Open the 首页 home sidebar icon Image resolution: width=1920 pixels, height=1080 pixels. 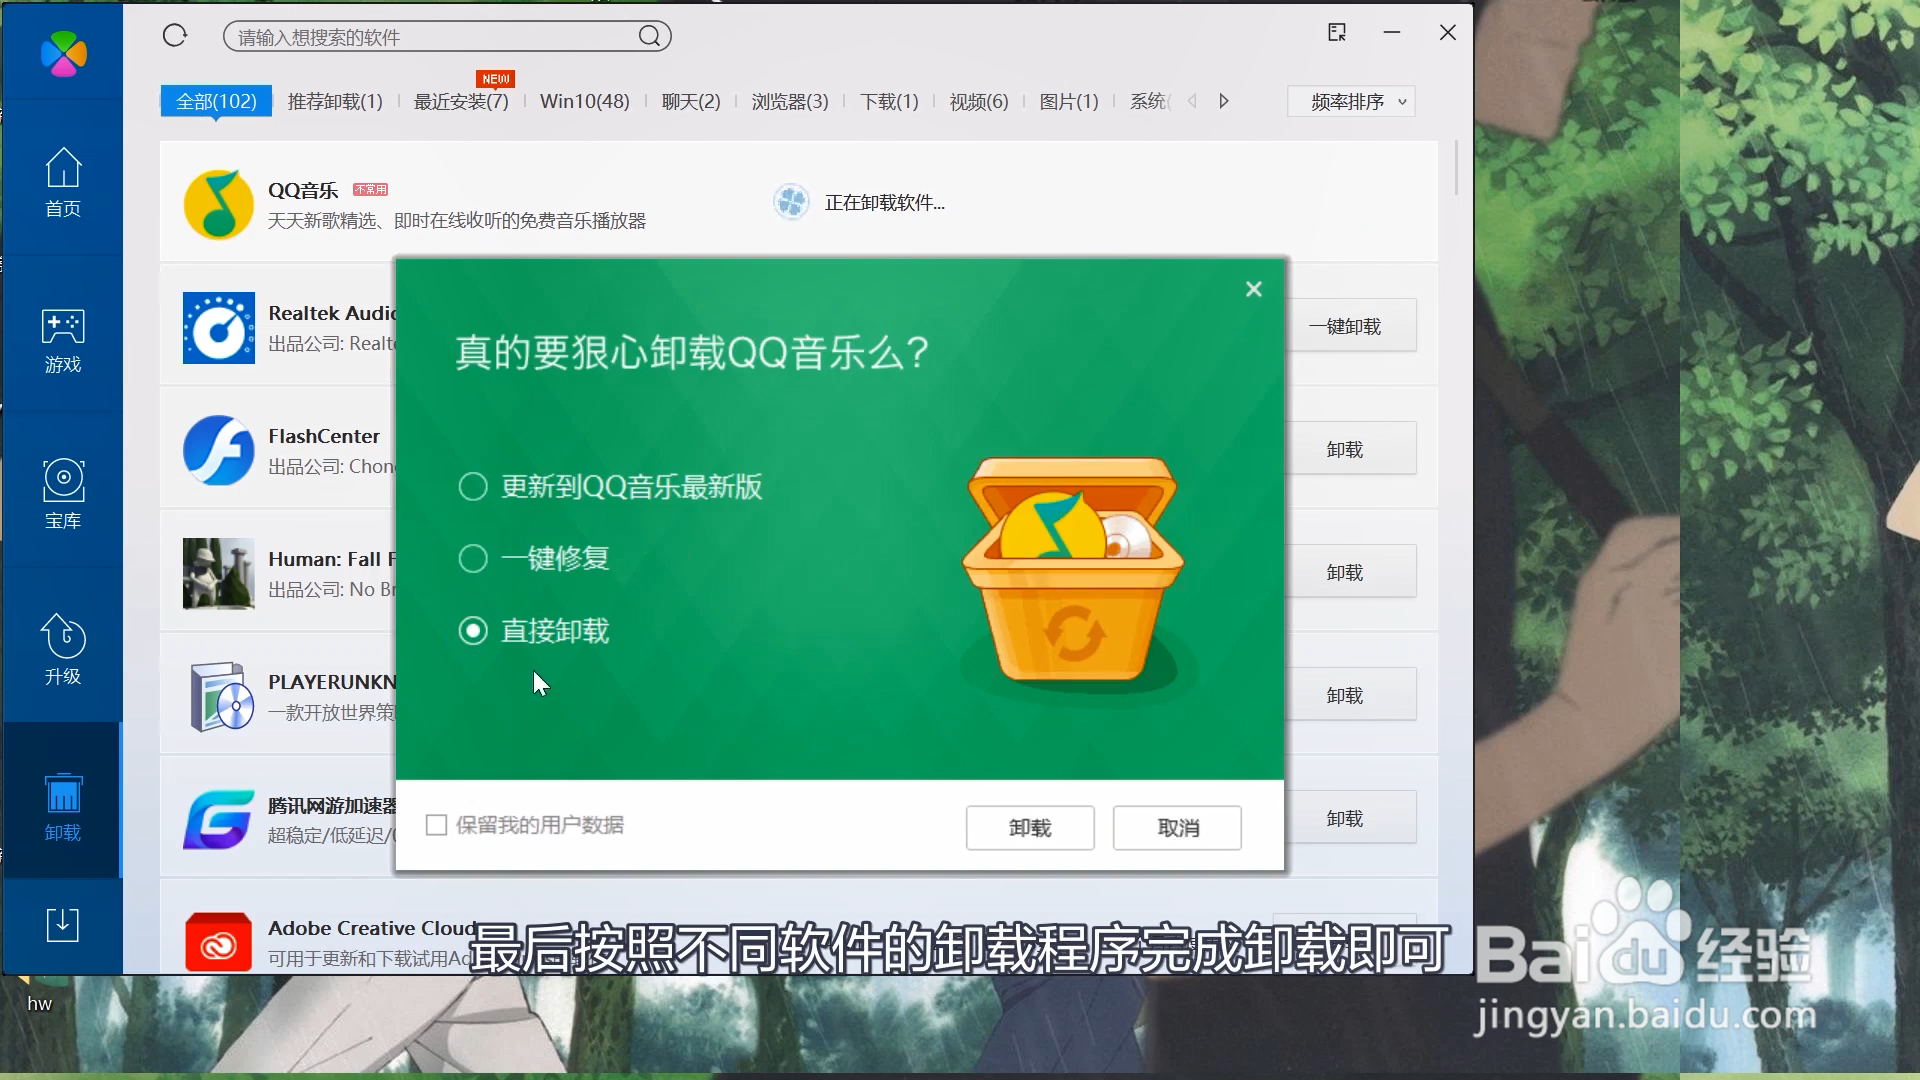(x=63, y=181)
